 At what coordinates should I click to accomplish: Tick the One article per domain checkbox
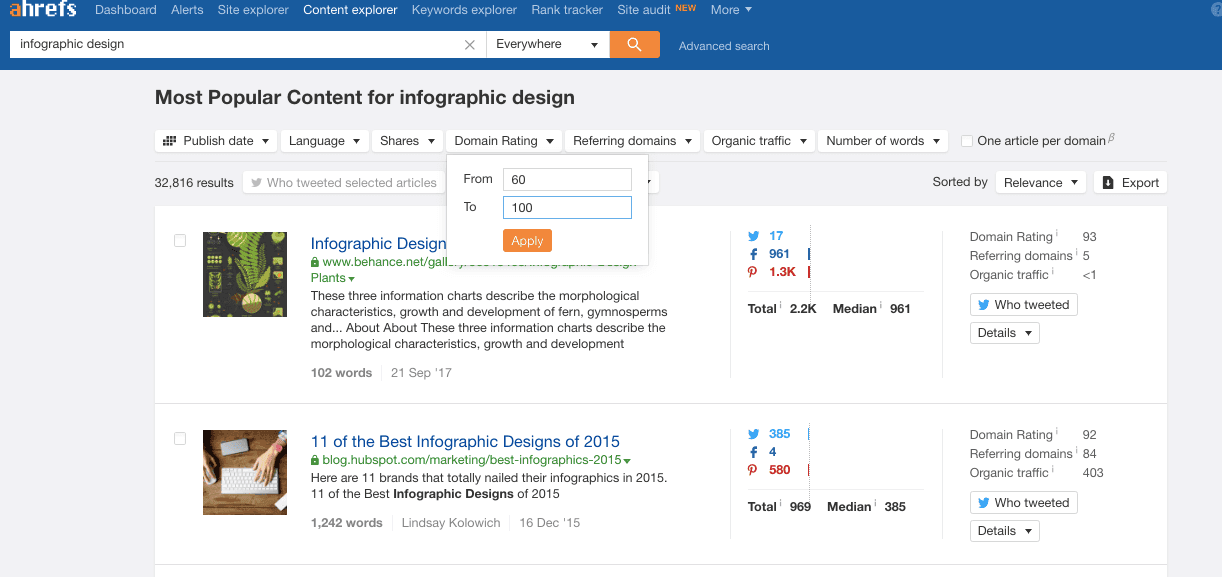click(x=967, y=141)
